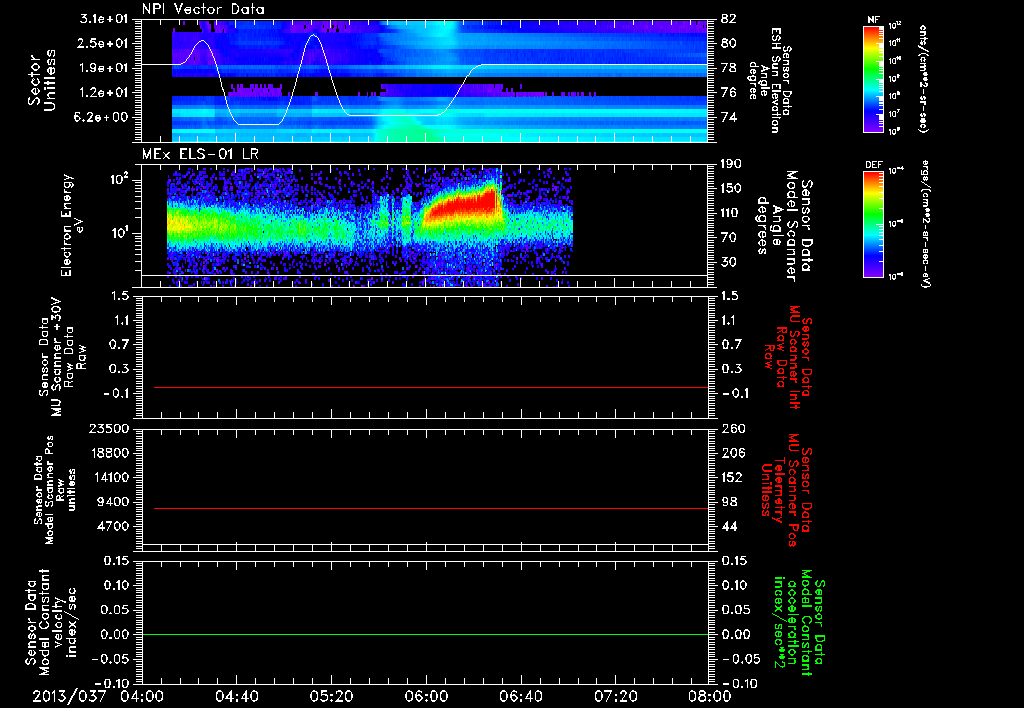Click the NF colorbar units label
The image size is (1024, 708).
click(923, 79)
